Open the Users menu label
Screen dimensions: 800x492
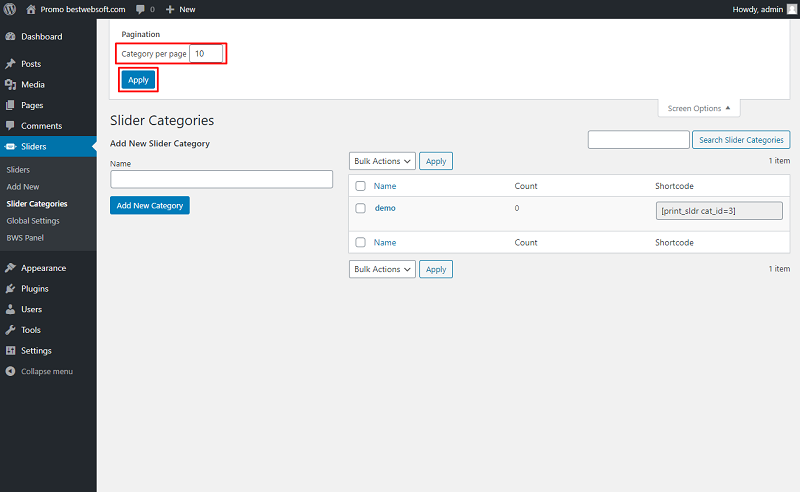click(x=32, y=309)
